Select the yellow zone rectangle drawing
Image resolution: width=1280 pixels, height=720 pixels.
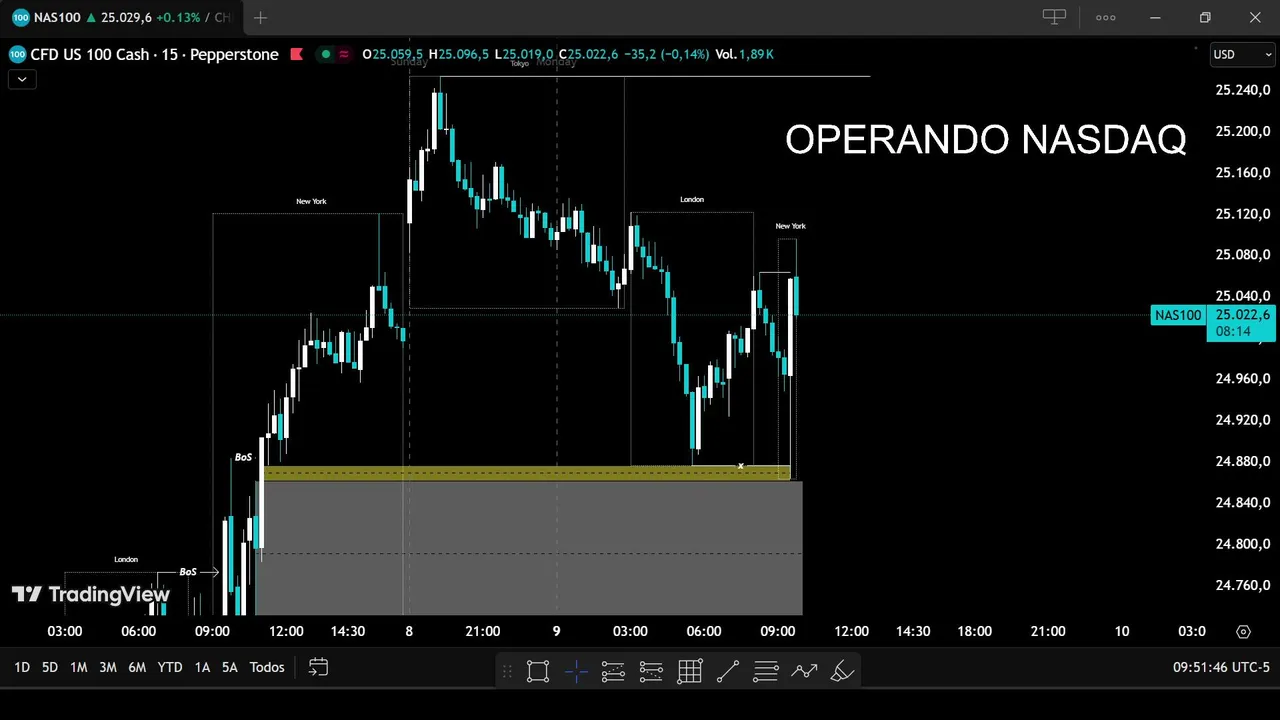(x=527, y=473)
